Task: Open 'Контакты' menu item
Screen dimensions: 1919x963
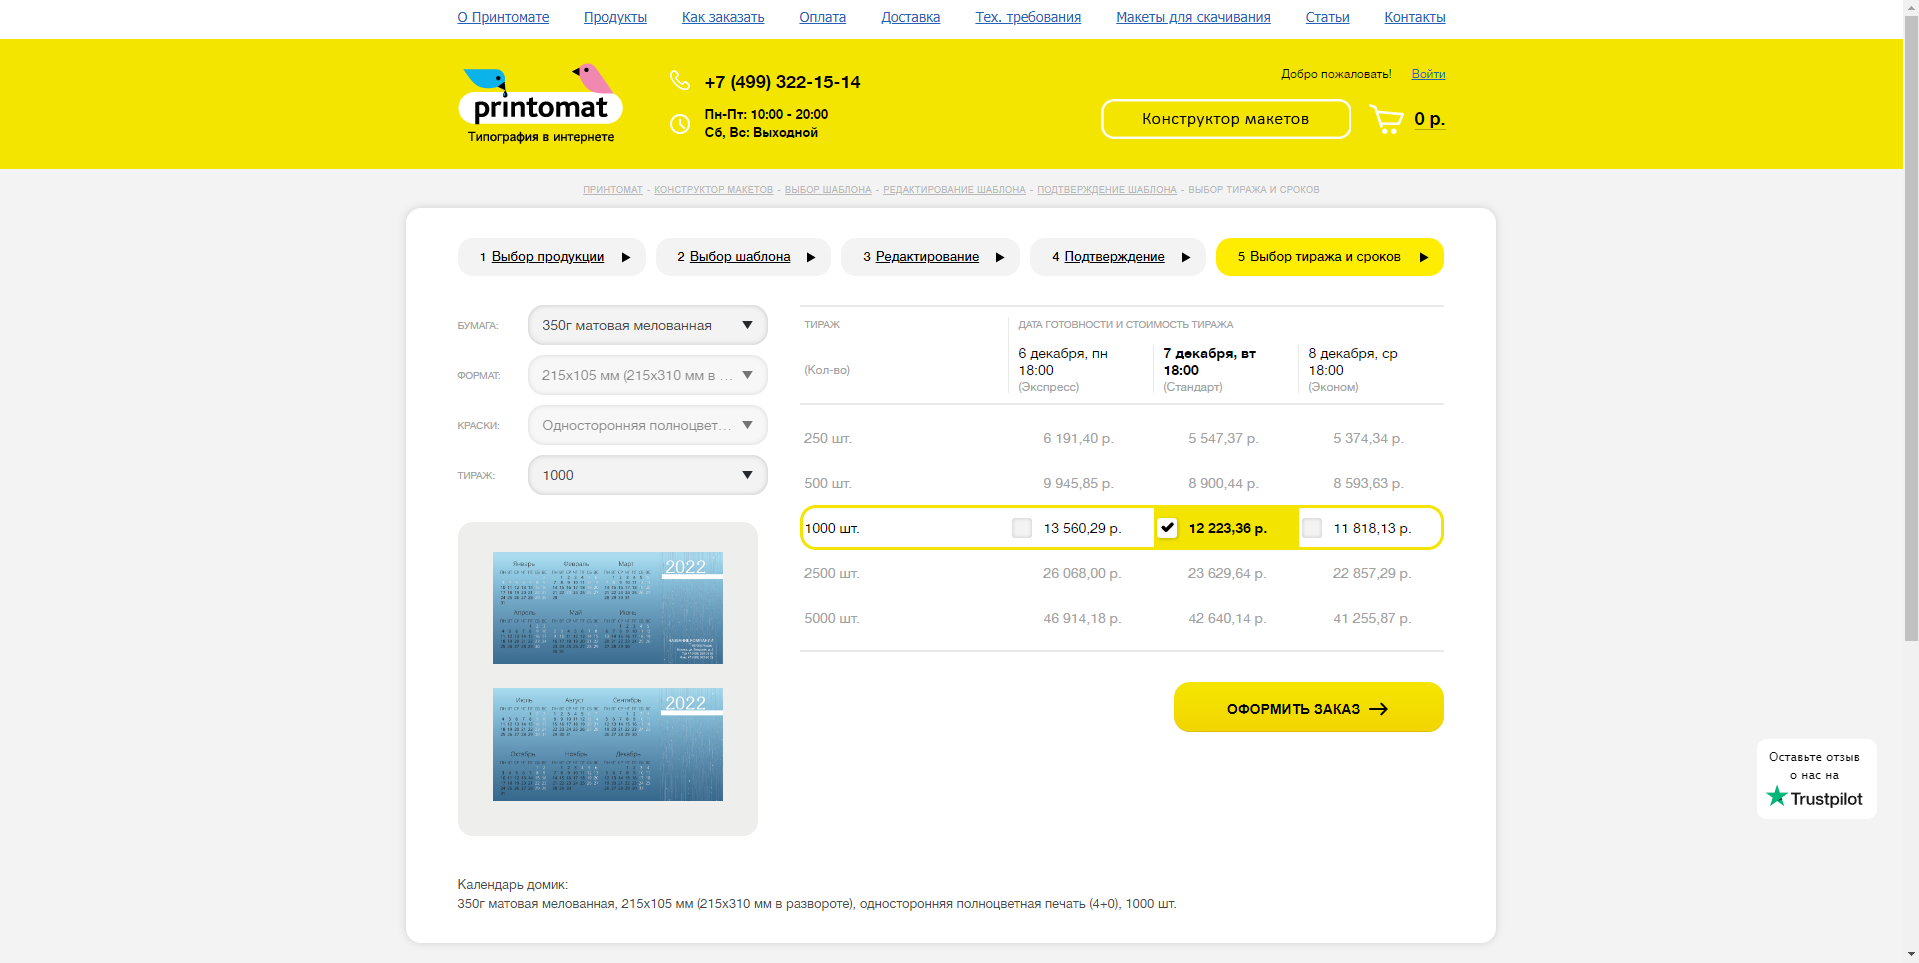Action: pos(1414,17)
